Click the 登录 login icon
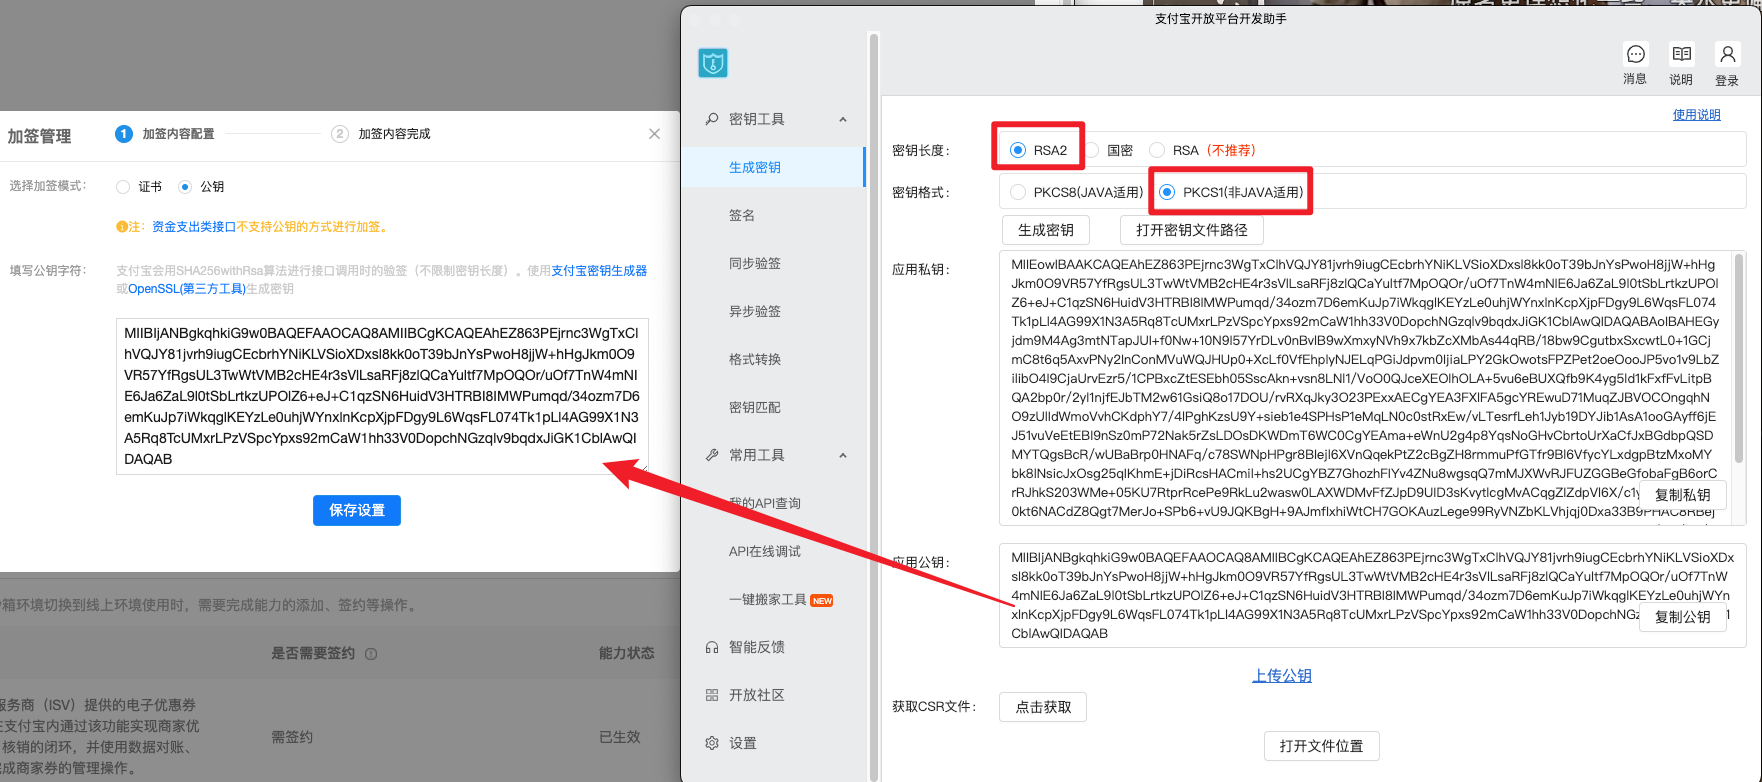This screenshot has height=782, width=1762. click(x=1727, y=54)
